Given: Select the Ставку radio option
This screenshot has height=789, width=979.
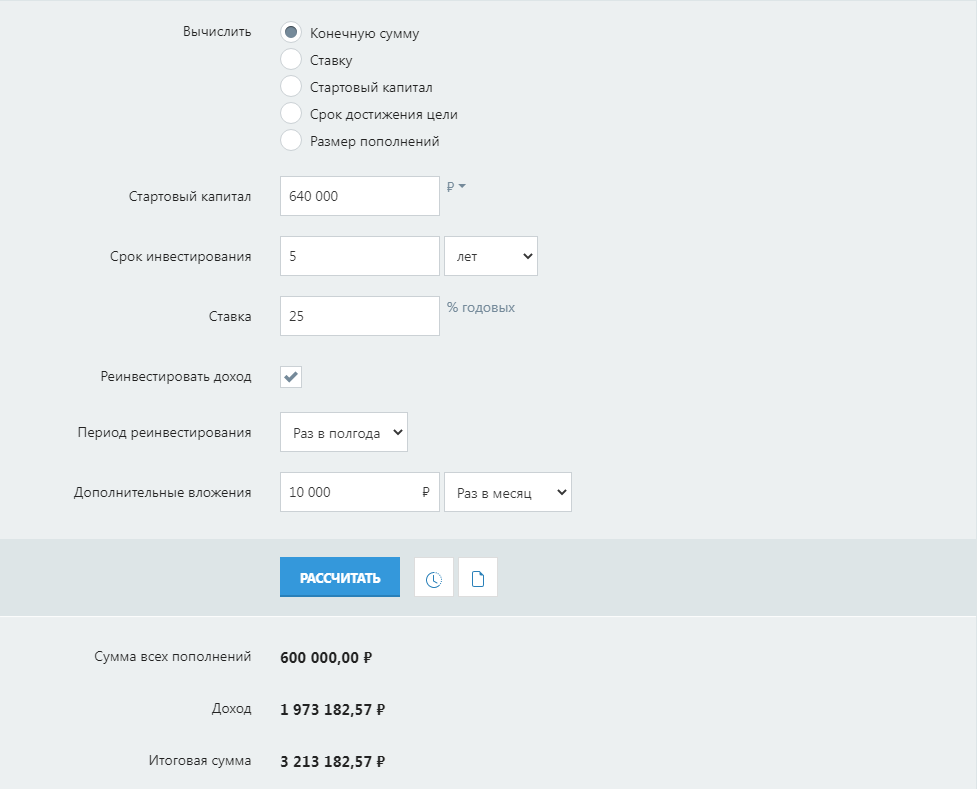Looking at the screenshot, I should pyautogui.click(x=291, y=59).
